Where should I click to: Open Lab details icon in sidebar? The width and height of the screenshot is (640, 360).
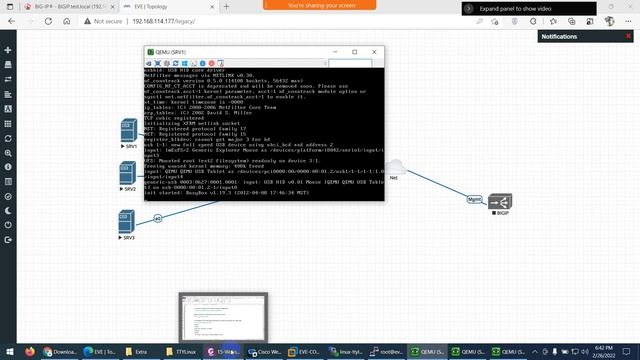[8, 182]
